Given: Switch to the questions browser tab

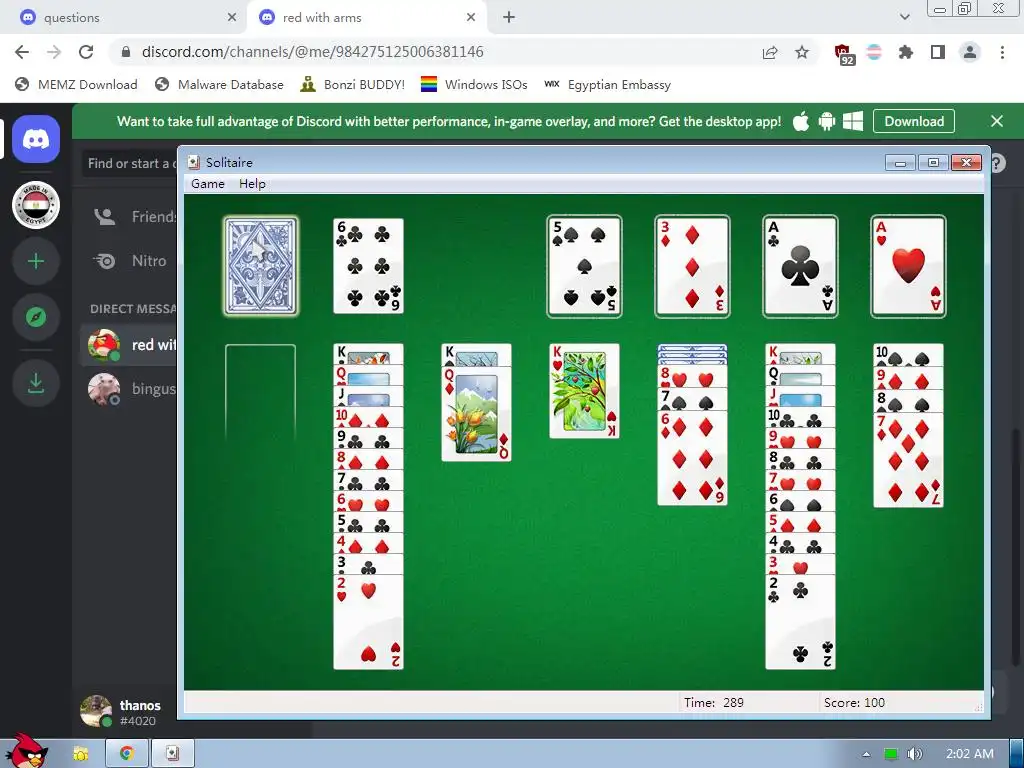Looking at the screenshot, I should point(124,18).
